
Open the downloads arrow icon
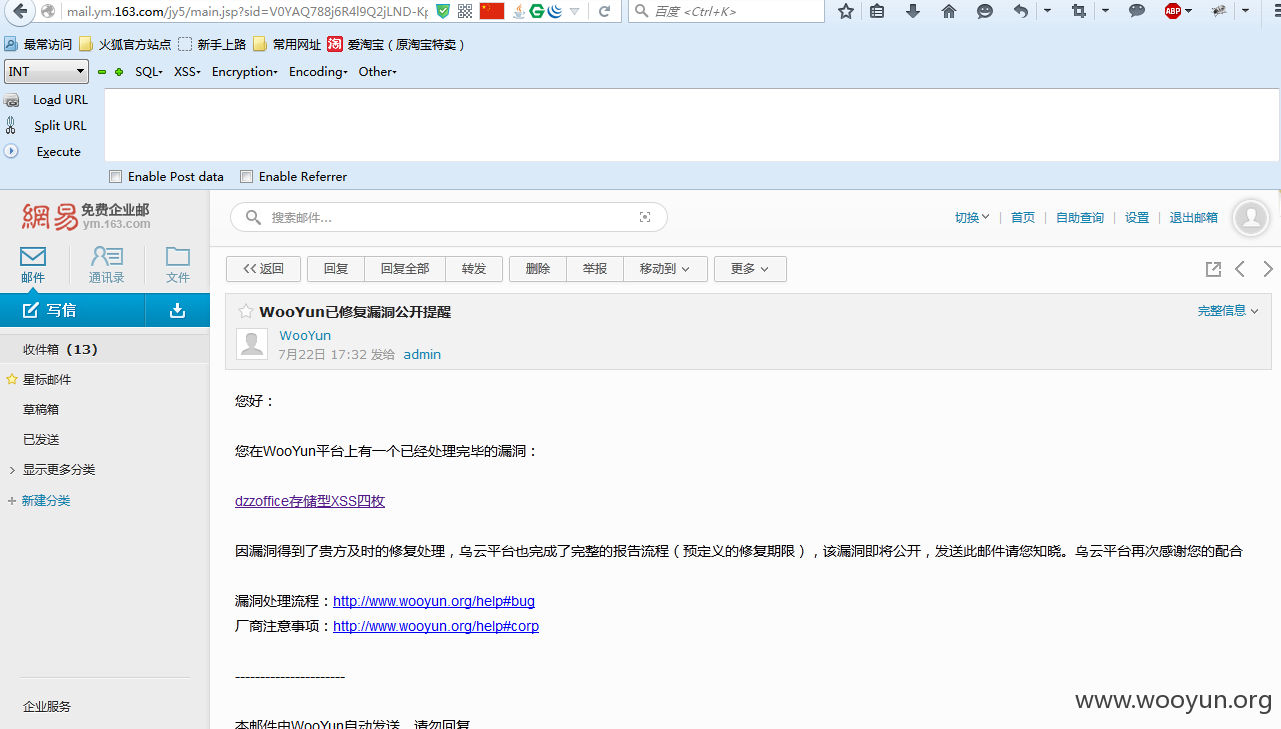click(913, 12)
